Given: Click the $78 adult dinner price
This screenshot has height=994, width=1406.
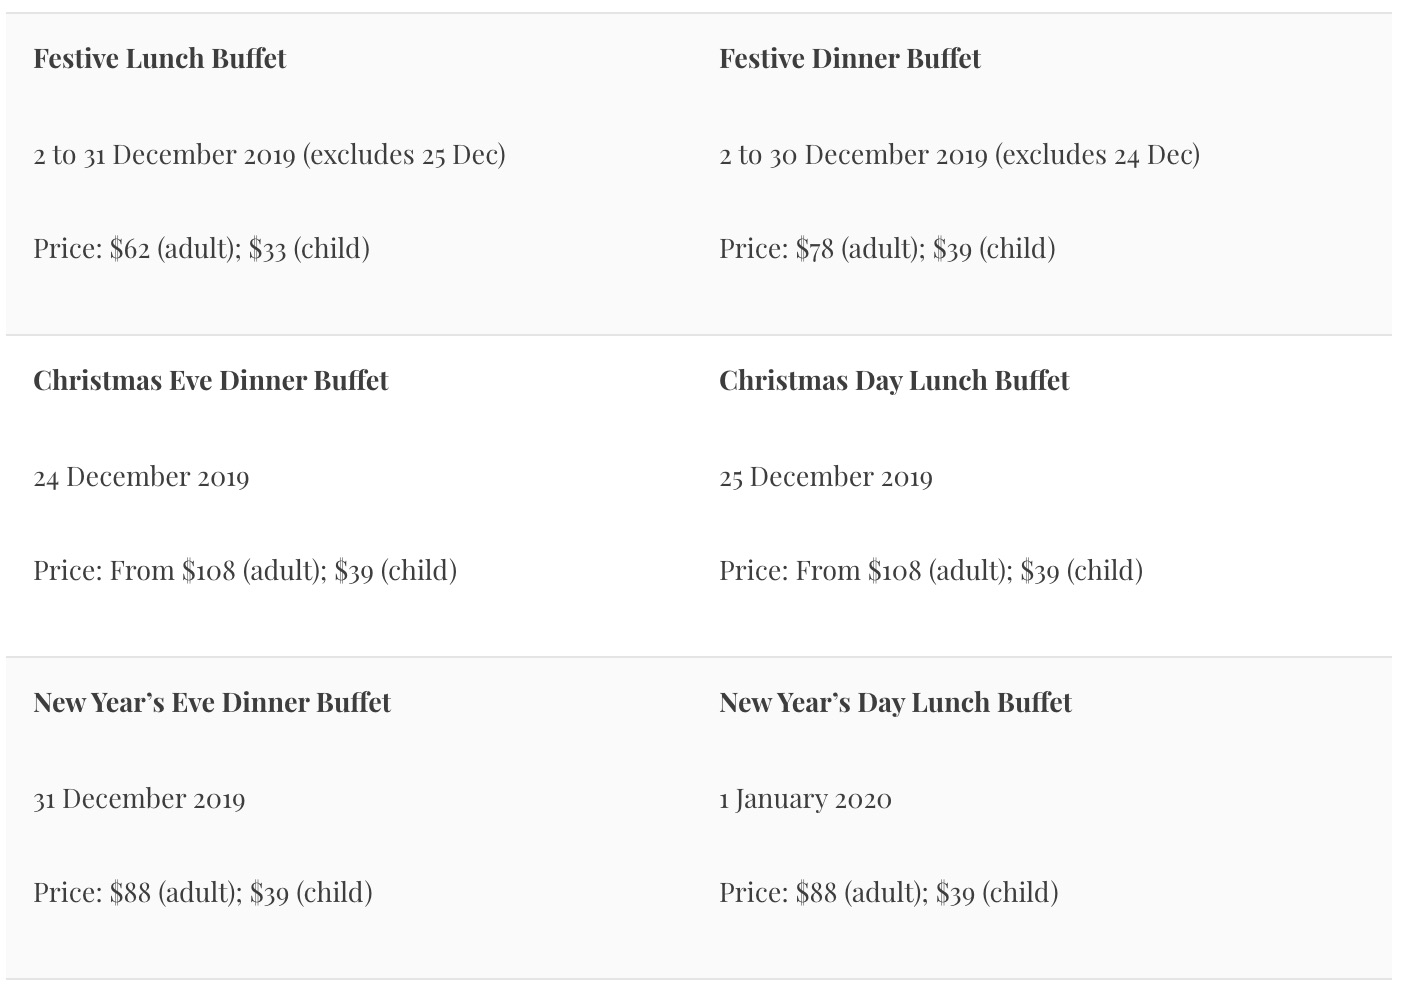Looking at the screenshot, I should (x=814, y=248).
